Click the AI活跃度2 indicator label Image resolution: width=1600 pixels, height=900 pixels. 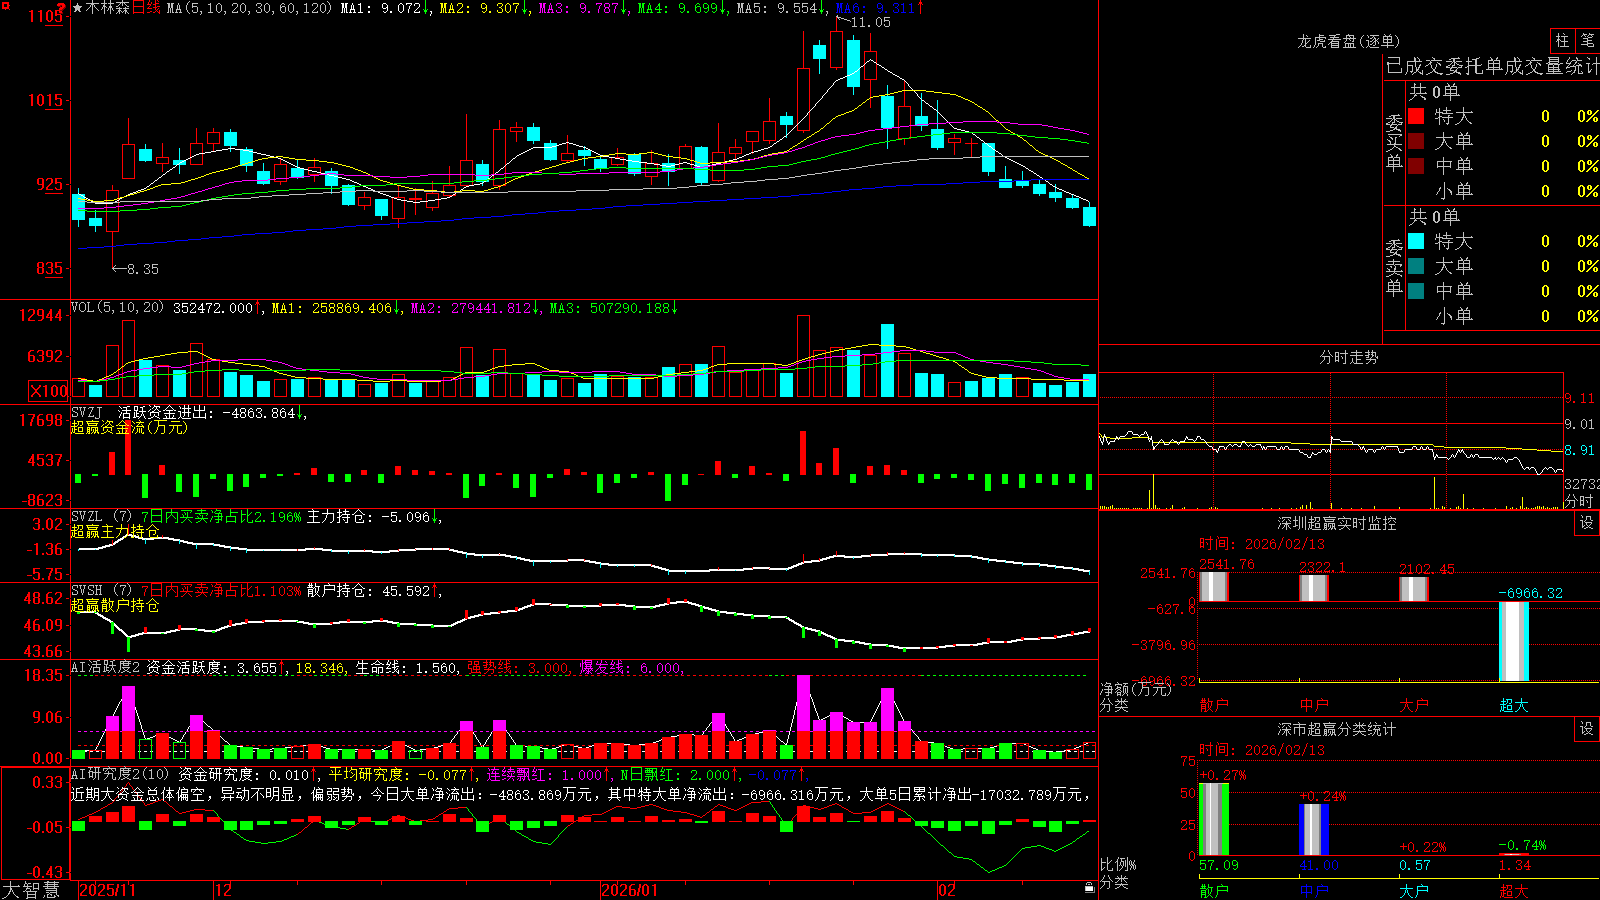pyautogui.click(x=106, y=667)
